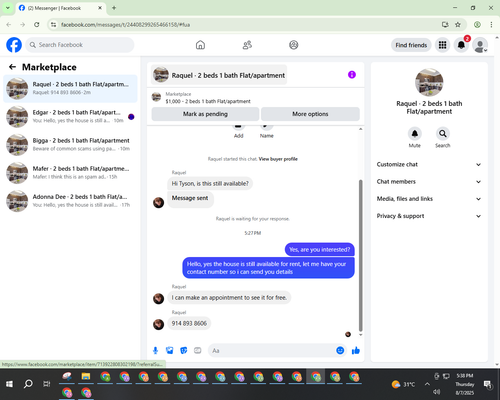500x400 pixels.
Task: Attach a photo using the image icon
Action: 170,350
